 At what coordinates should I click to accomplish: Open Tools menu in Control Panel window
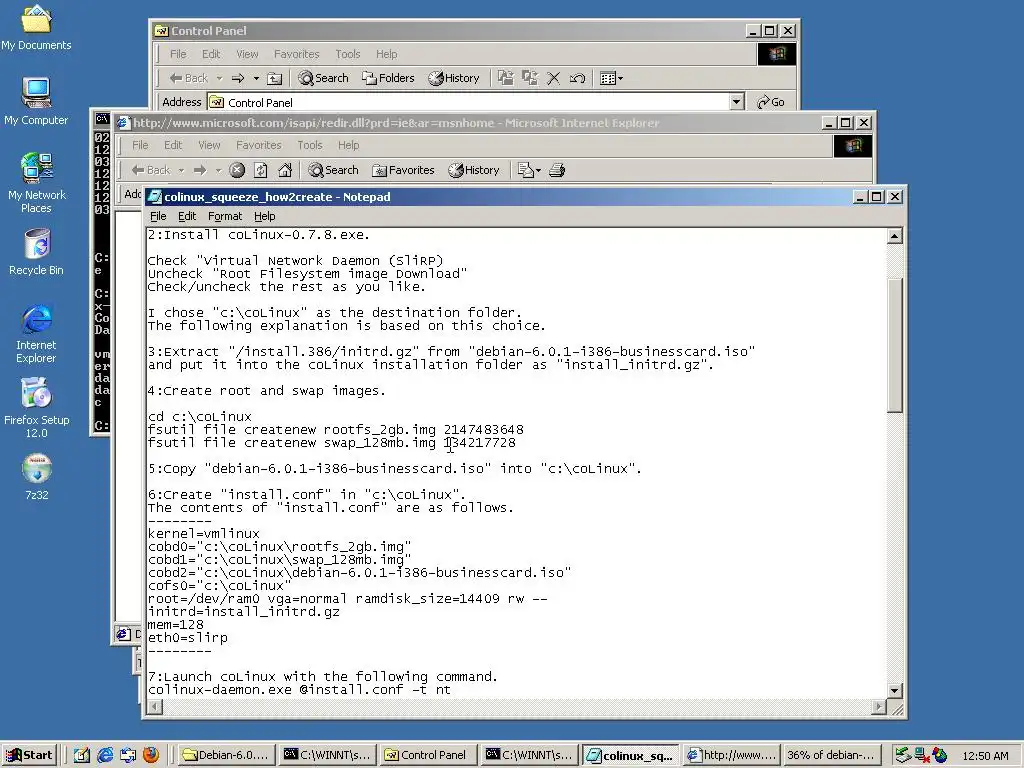tap(347, 54)
